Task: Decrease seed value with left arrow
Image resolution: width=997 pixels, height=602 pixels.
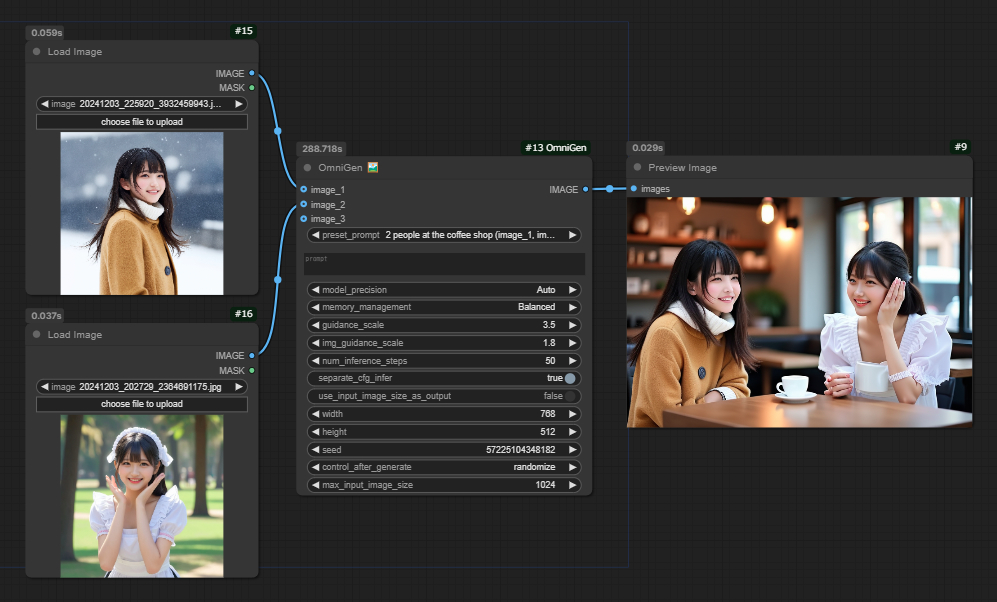Action: [x=315, y=449]
